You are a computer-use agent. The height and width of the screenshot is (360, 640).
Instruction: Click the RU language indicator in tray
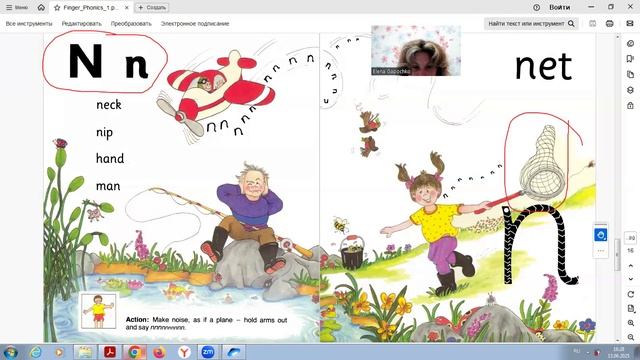[x=576, y=351]
